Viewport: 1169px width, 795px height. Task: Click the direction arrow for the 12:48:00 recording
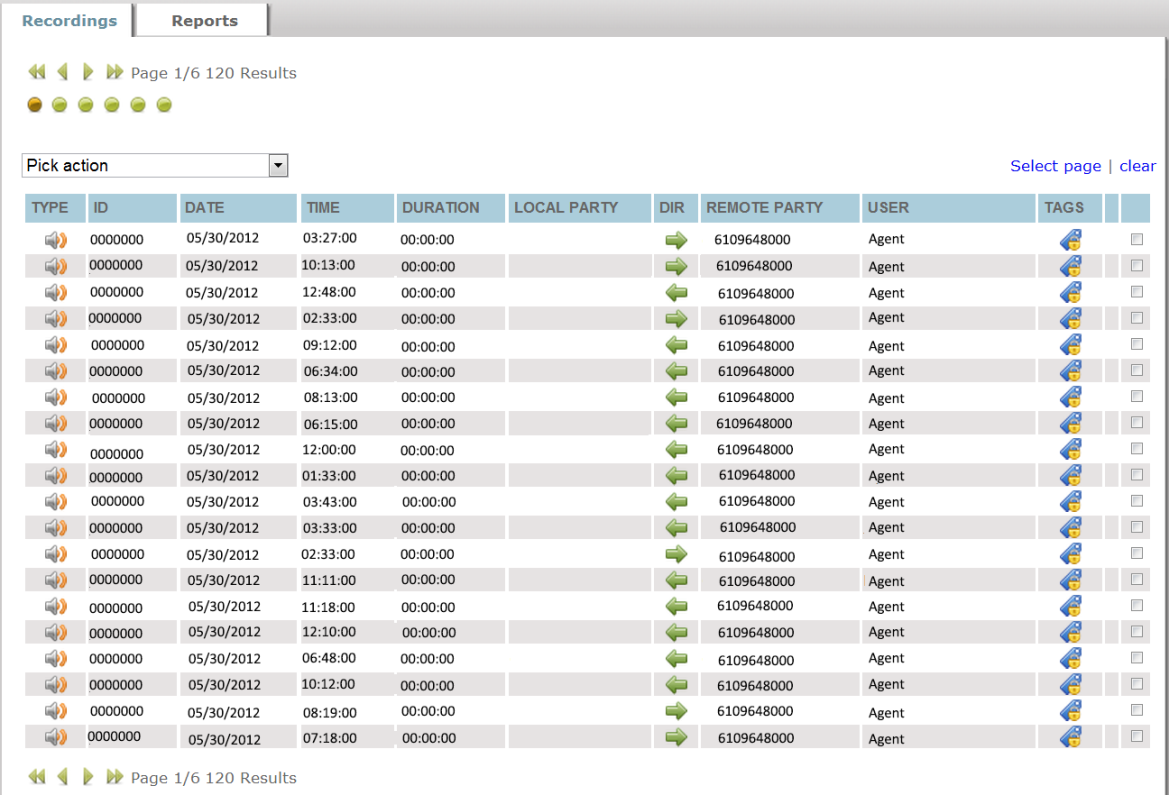tap(677, 292)
